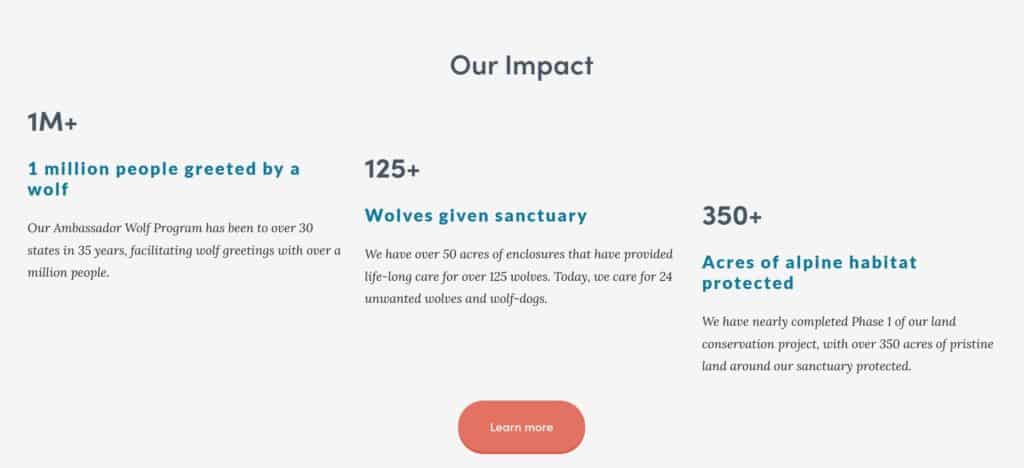Click 'unwanted wolves and wolf-dogs' text line
Image resolution: width=1024 pixels, height=468 pixels.
[x=456, y=300]
